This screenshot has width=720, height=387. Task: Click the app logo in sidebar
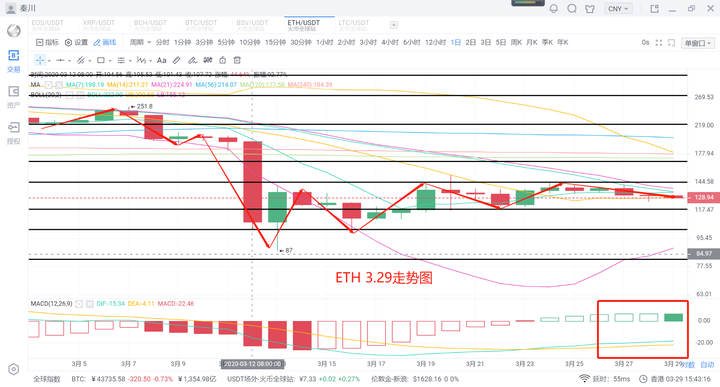point(14,31)
